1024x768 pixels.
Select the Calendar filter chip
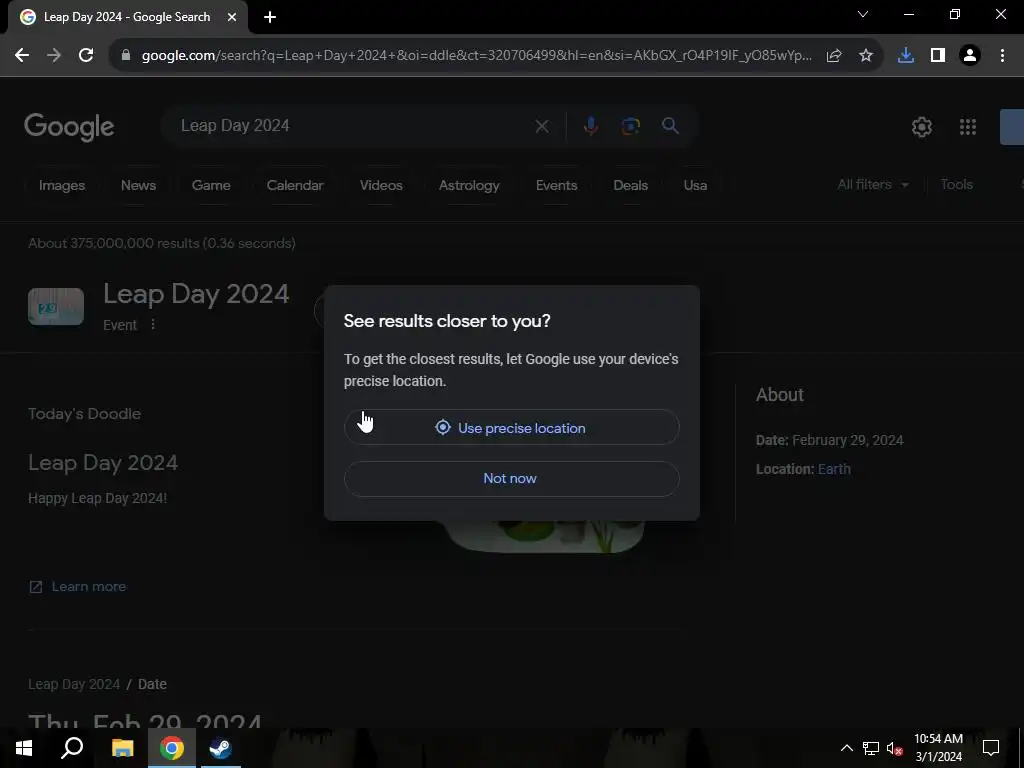click(295, 185)
